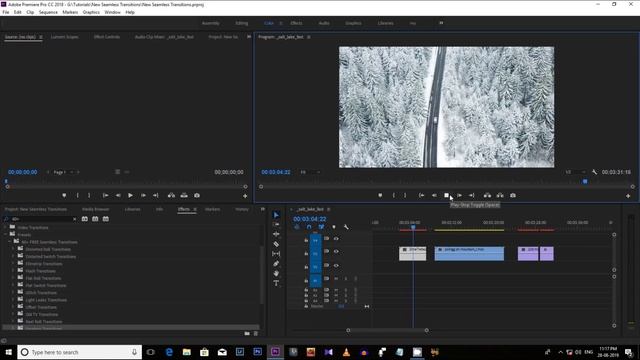The height and width of the screenshot is (360, 640).
Task: Click Mark In in Program monitor
Action: pyautogui.click(x=393, y=196)
